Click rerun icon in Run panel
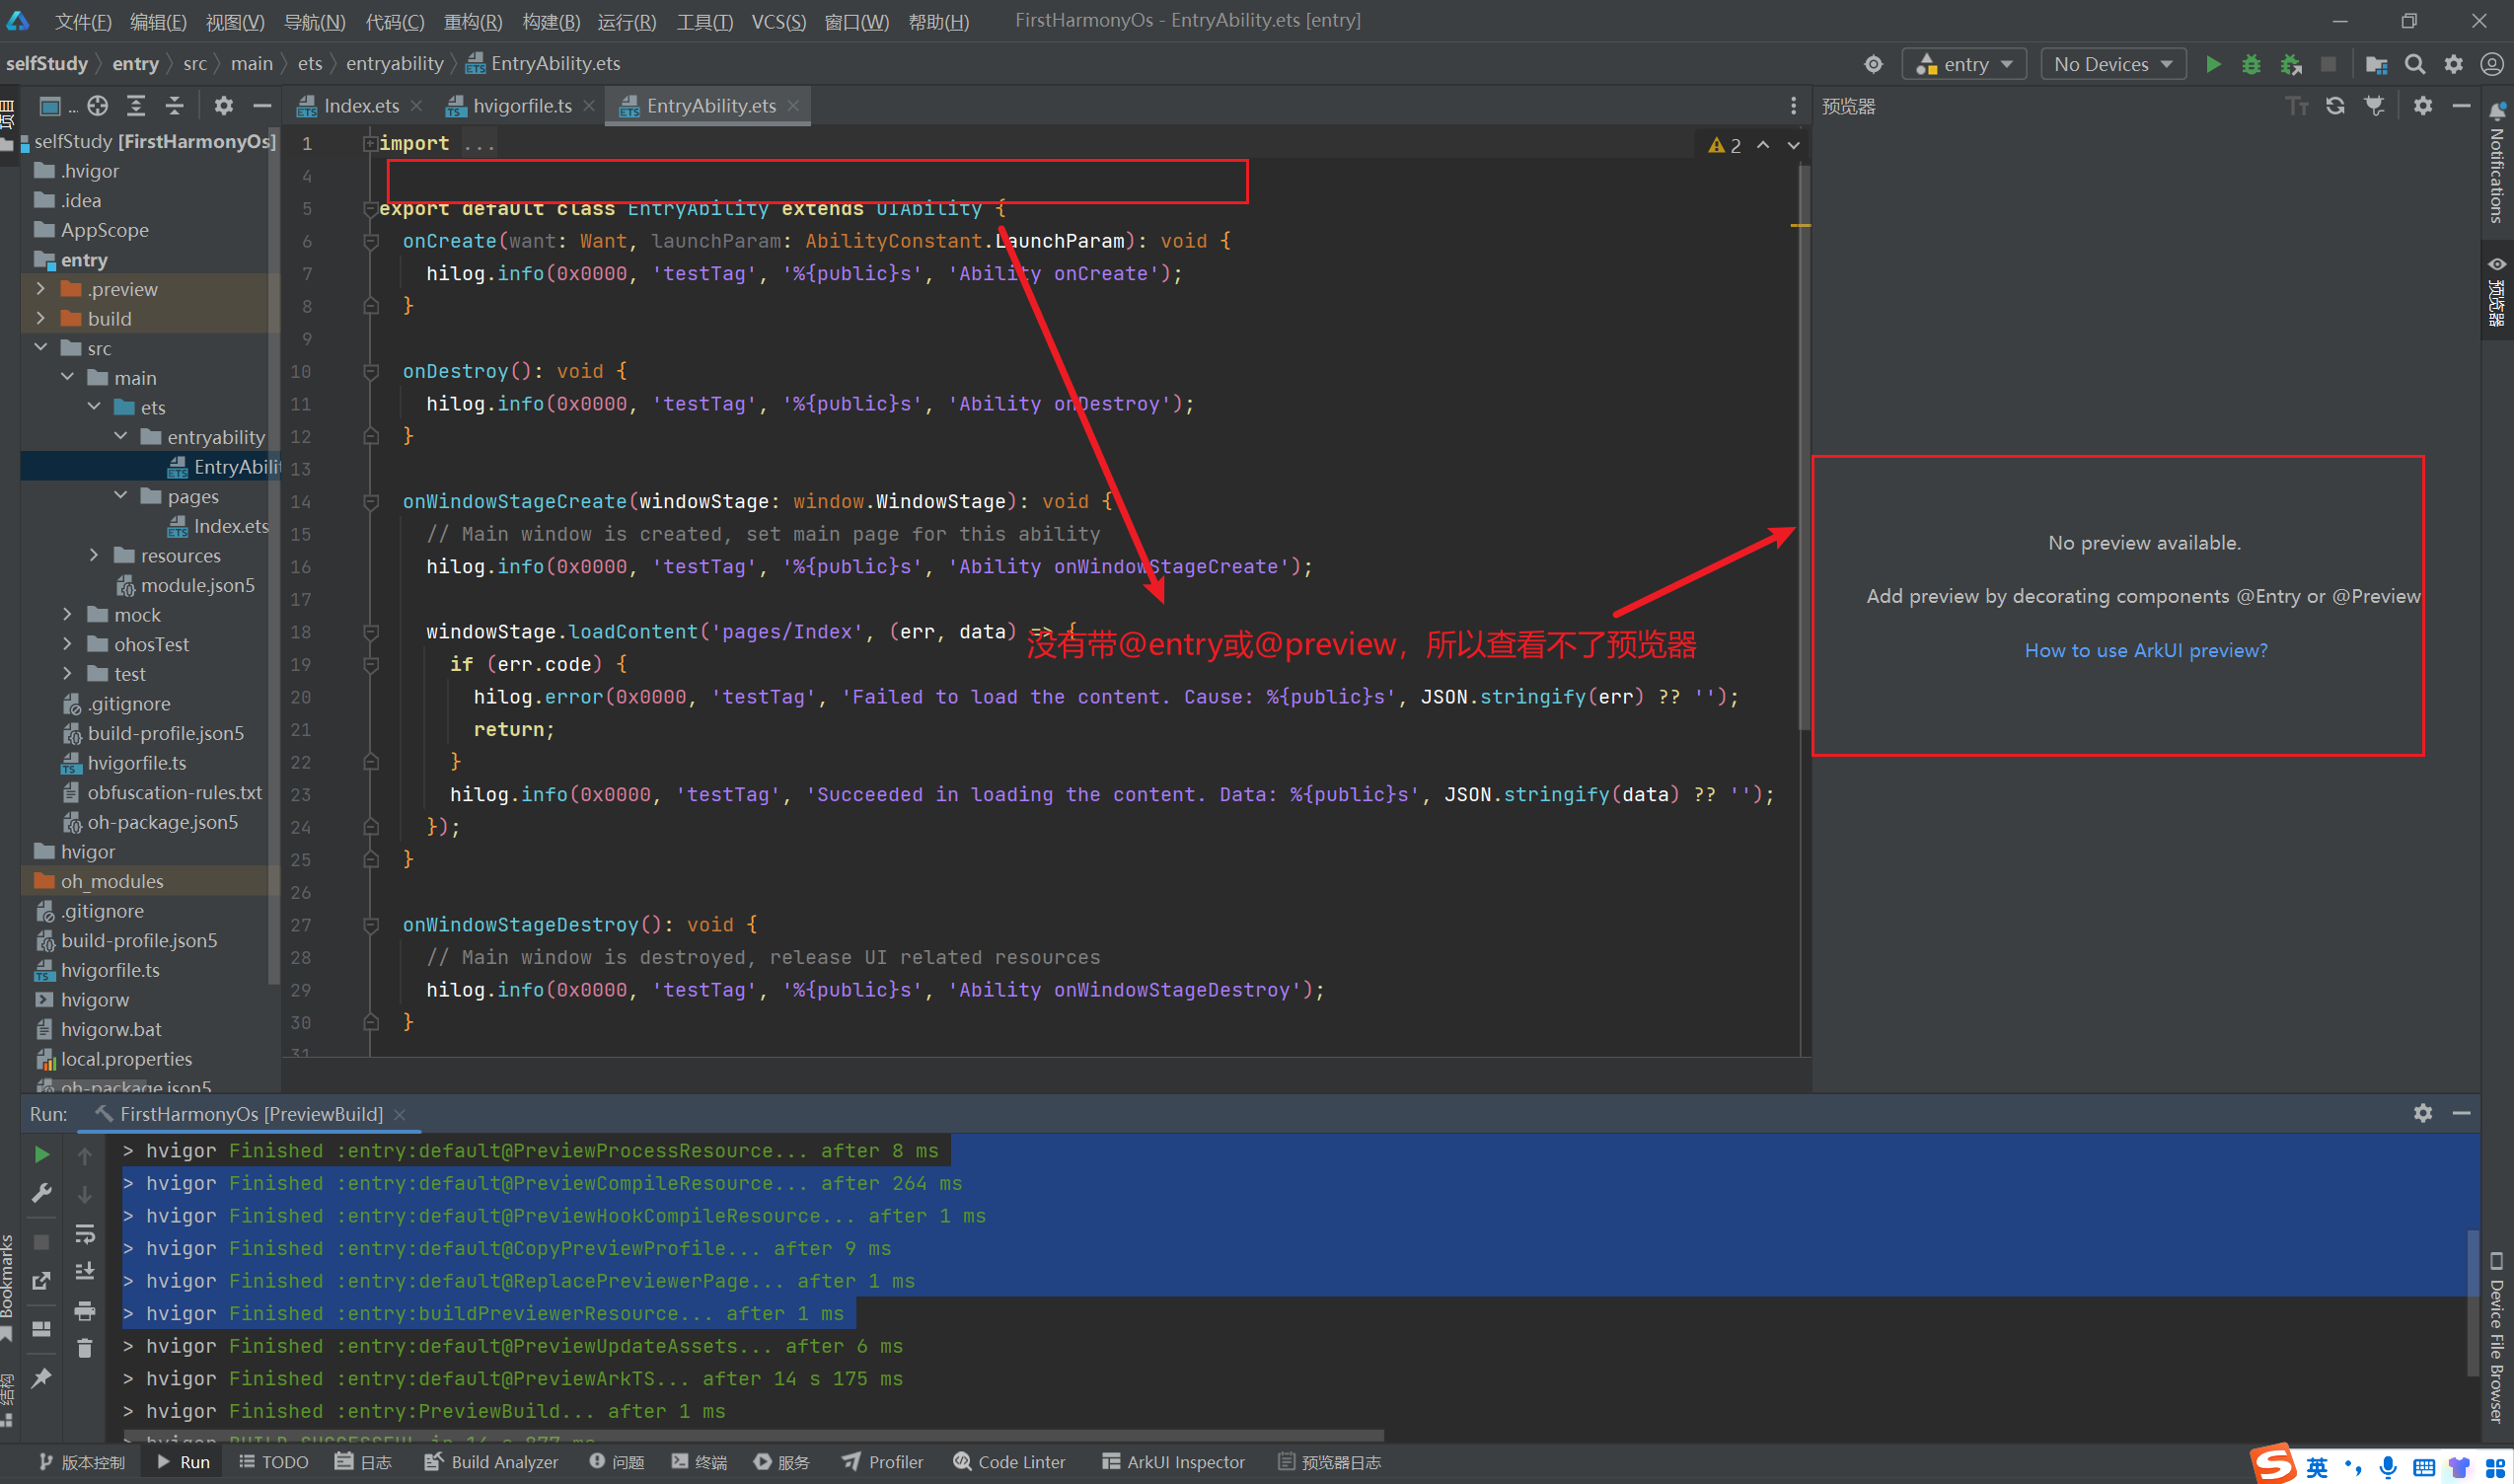2514x1484 pixels. point(41,1154)
